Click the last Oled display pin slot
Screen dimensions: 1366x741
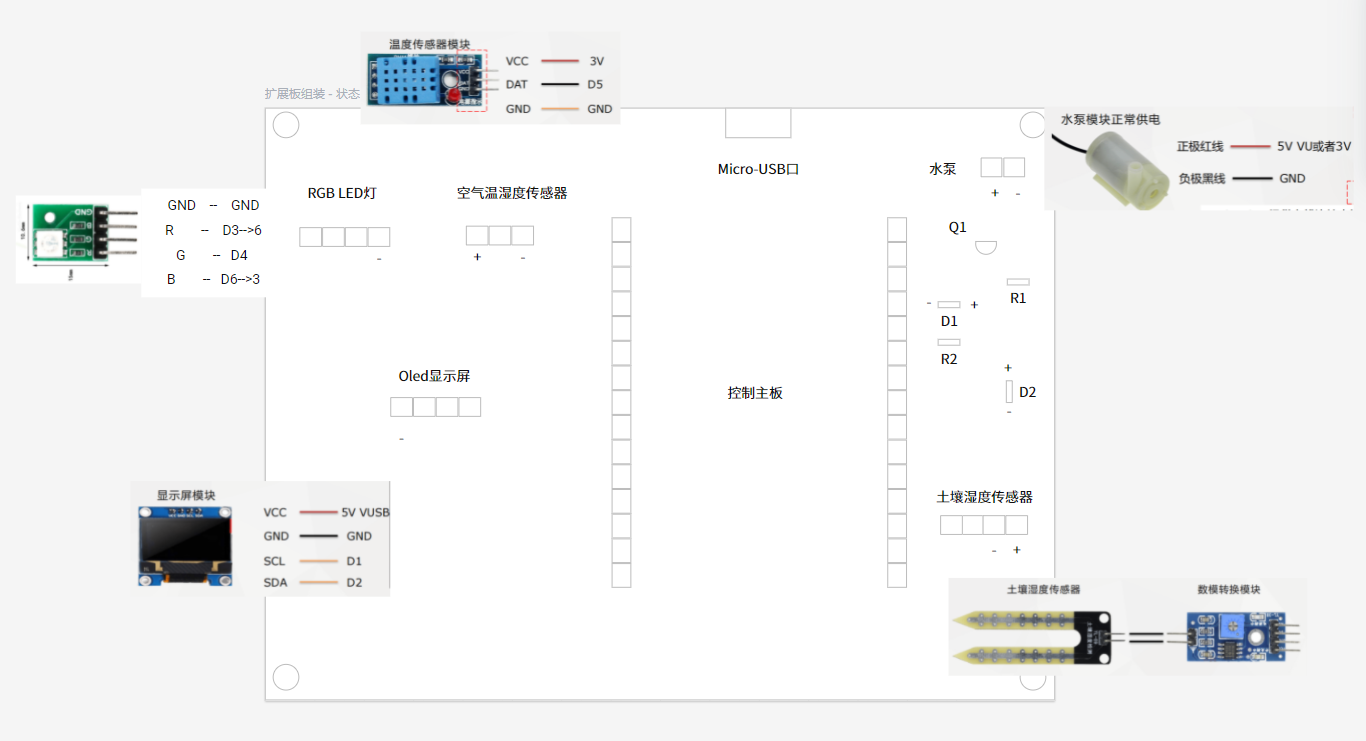click(470, 407)
